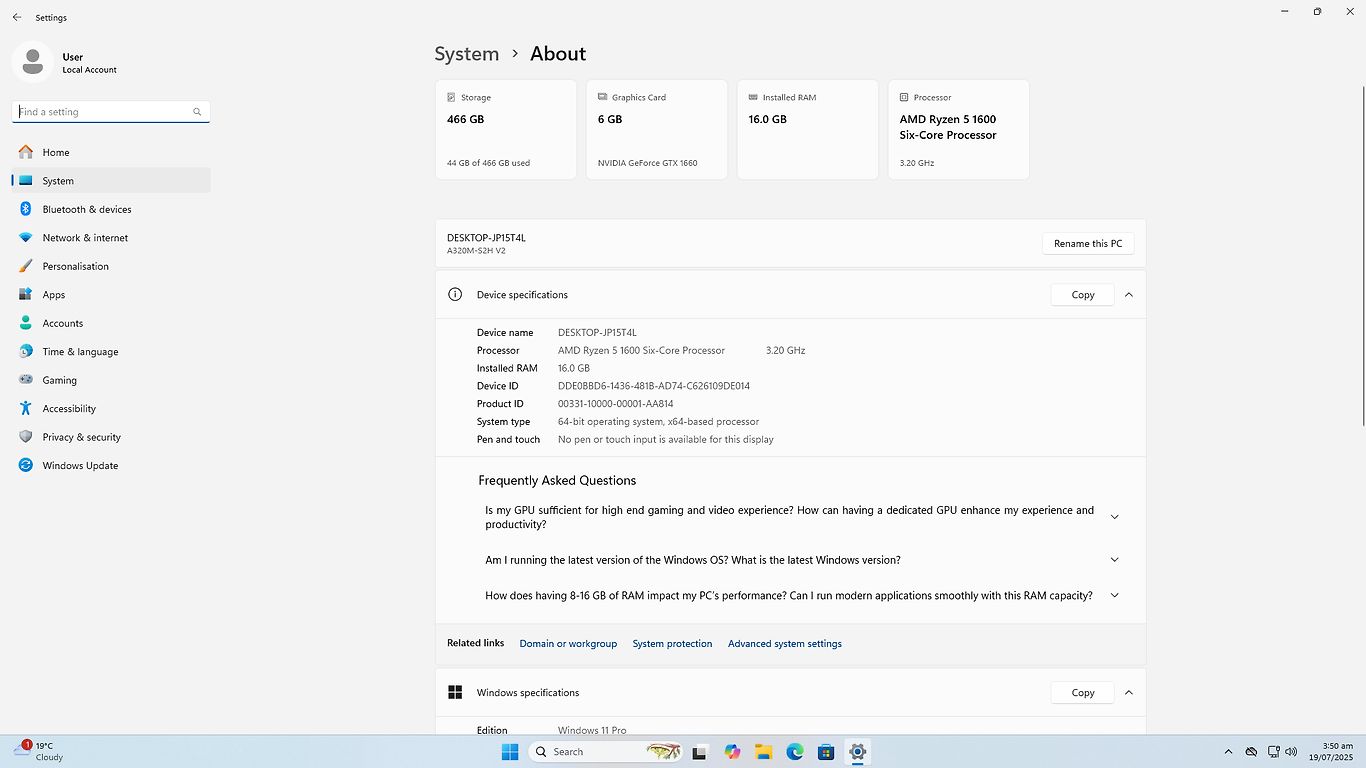Image resolution: width=1366 pixels, height=768 pixels.
Task: Open Task View from taskbar
Action: pos(700,752)
